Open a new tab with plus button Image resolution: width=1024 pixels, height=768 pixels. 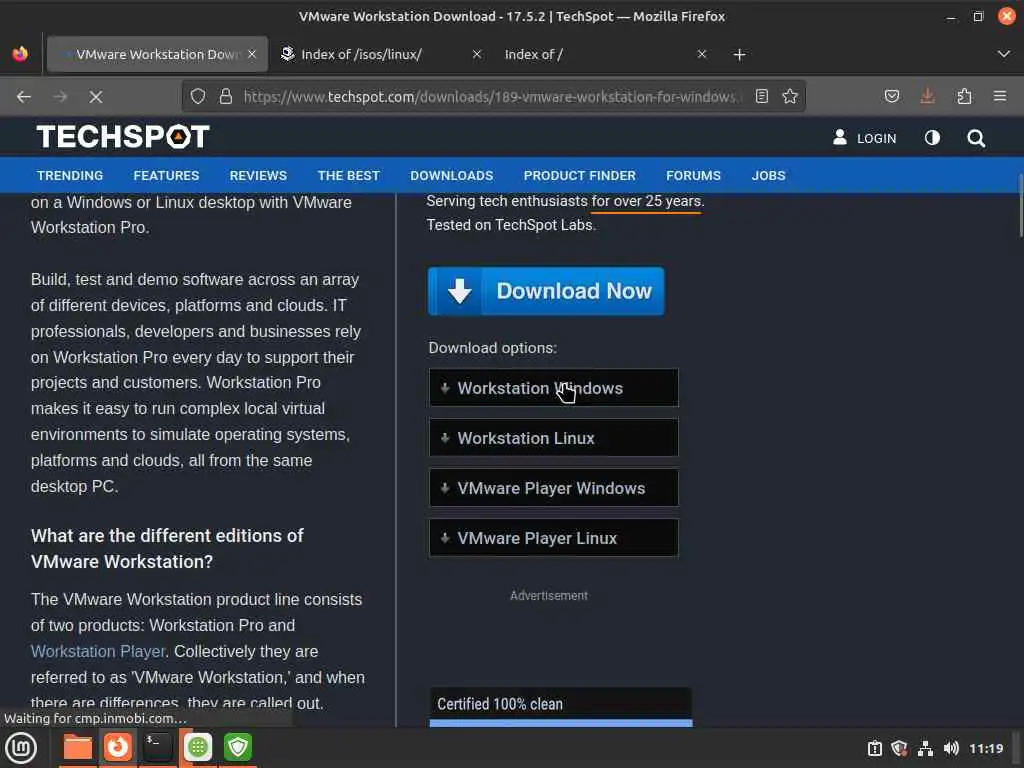tap(739, 55)
